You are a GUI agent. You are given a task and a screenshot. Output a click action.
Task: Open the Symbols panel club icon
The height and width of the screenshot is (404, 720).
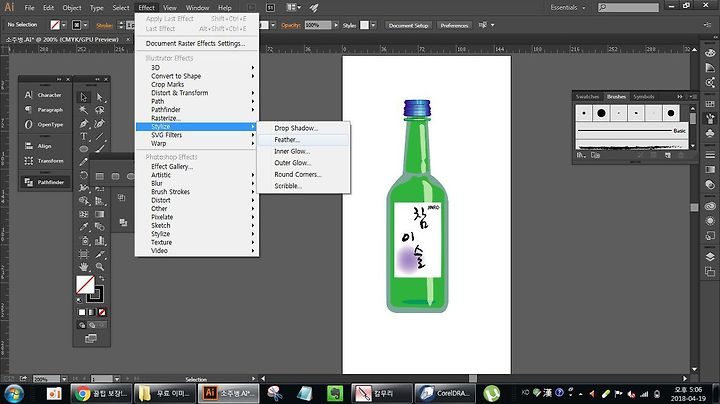pyautogui.click(x=710, y=134)
